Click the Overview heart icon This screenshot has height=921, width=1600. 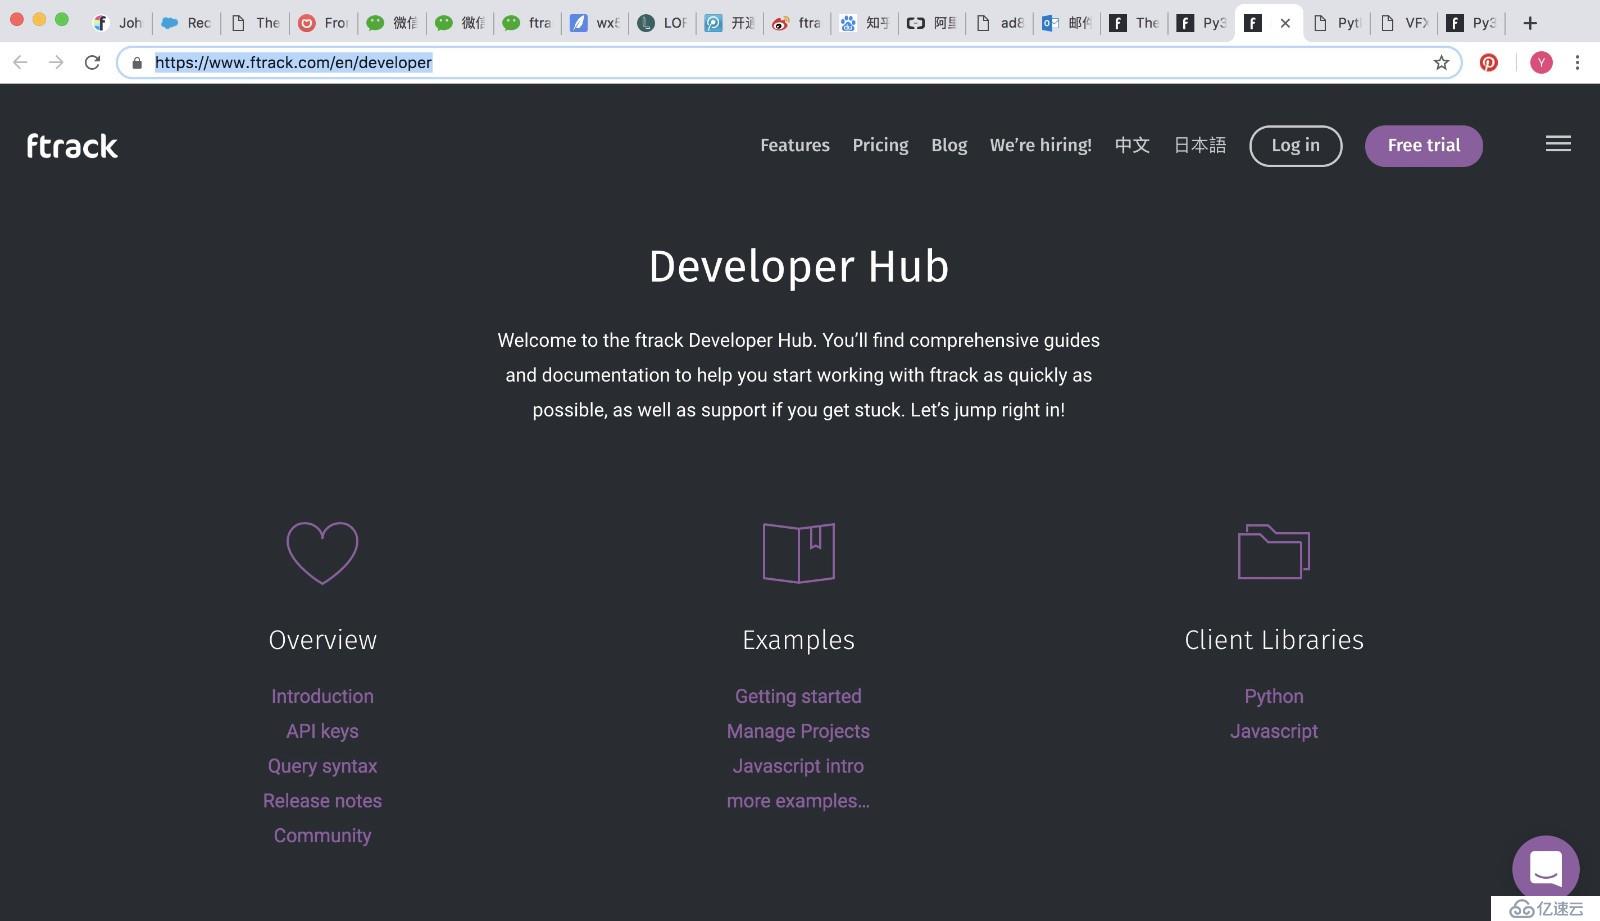[x=322, y=552]
